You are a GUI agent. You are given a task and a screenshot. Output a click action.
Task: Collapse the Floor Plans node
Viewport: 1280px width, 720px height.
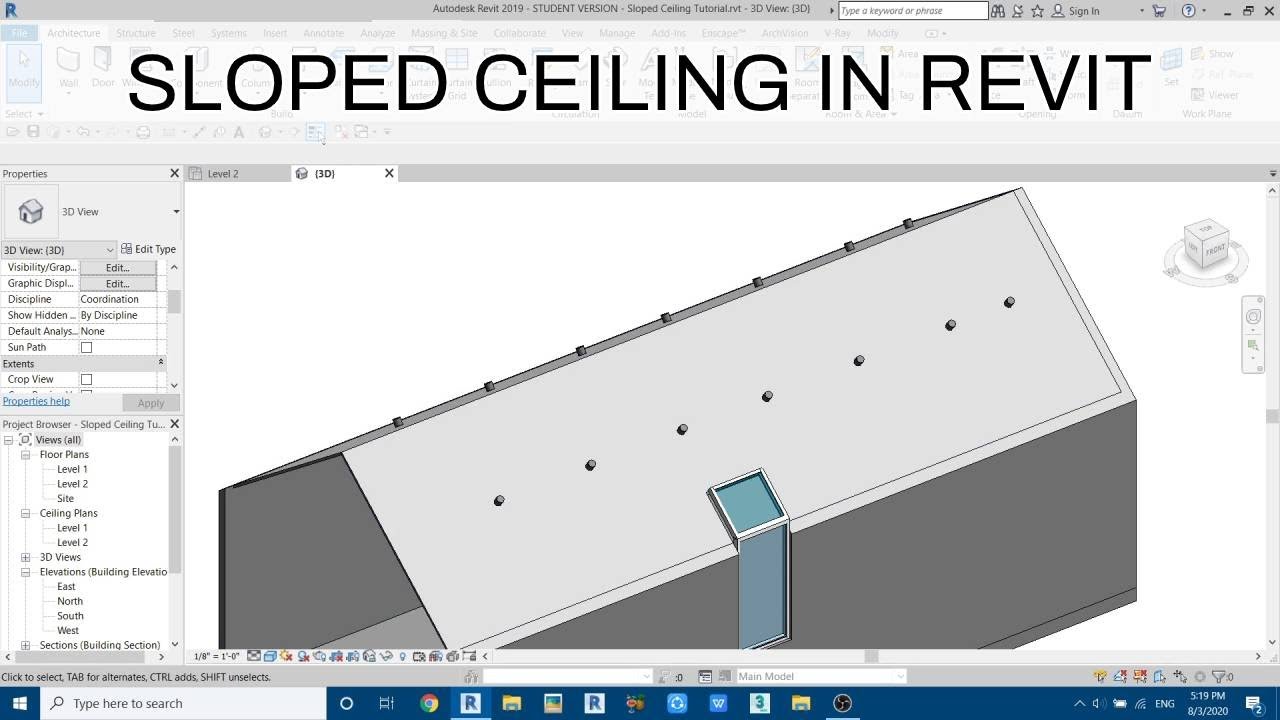[26, 455]
